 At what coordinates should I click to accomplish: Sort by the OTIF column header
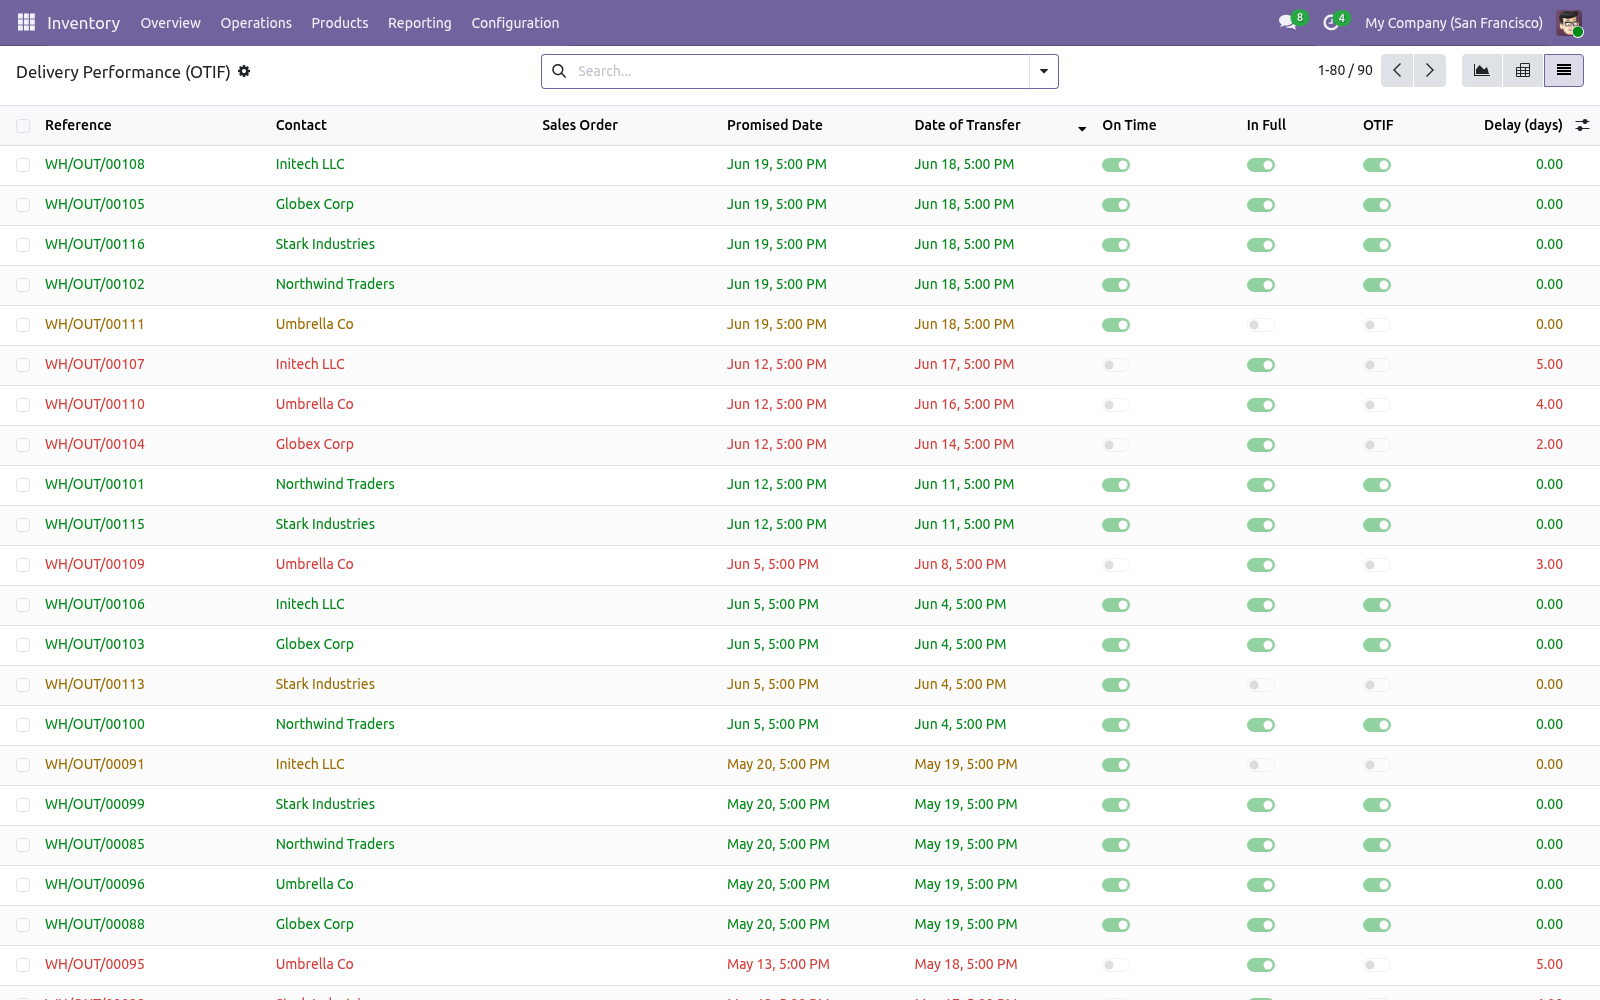pyautogui.click(x=1378, y=125)
